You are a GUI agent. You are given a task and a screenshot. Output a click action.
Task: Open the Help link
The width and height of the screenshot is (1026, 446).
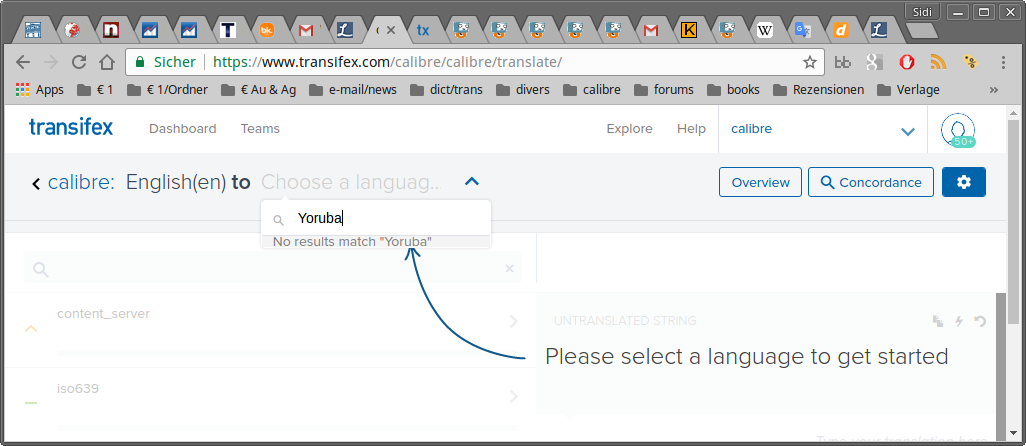(691, 129)
